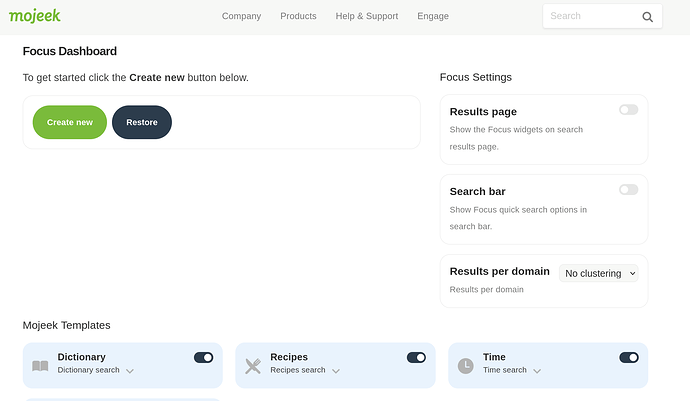Enable the Results page toggle

(628, 110)
